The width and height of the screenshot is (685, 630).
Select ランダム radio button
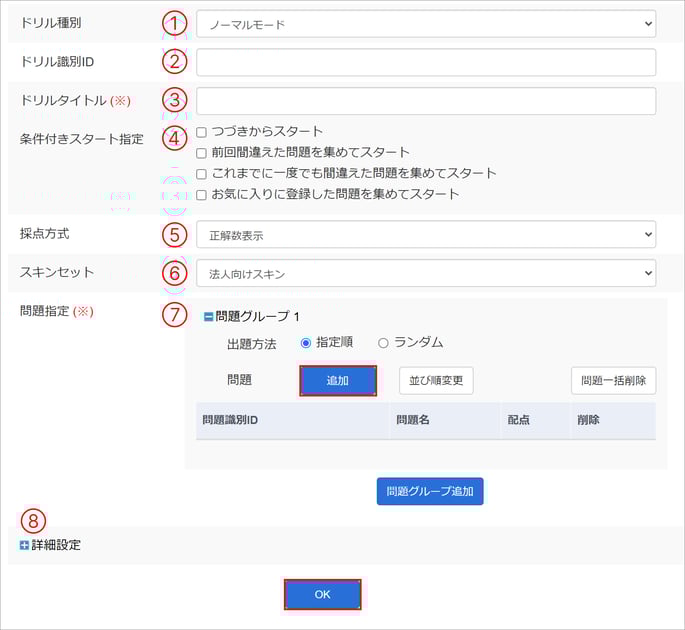point(383,343)
